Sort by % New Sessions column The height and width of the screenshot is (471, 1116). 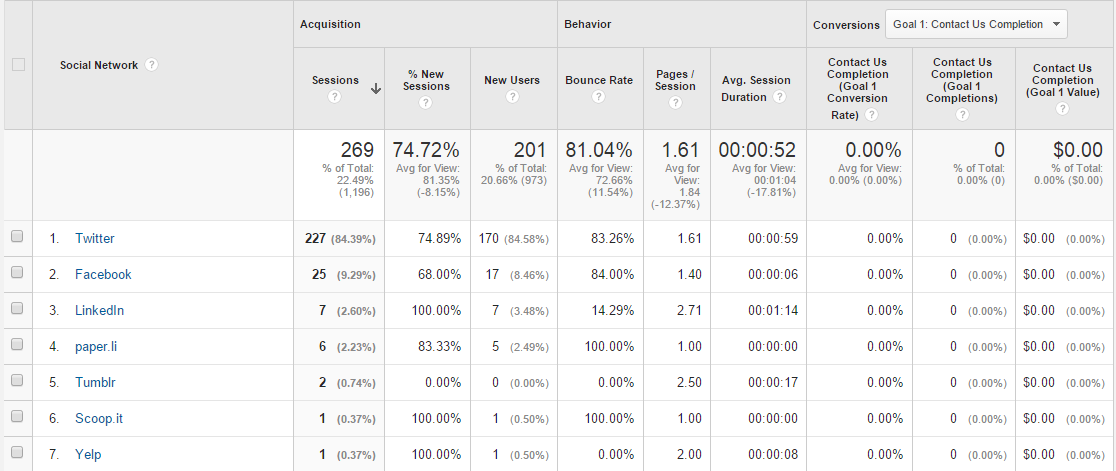[x=426, y=80]
